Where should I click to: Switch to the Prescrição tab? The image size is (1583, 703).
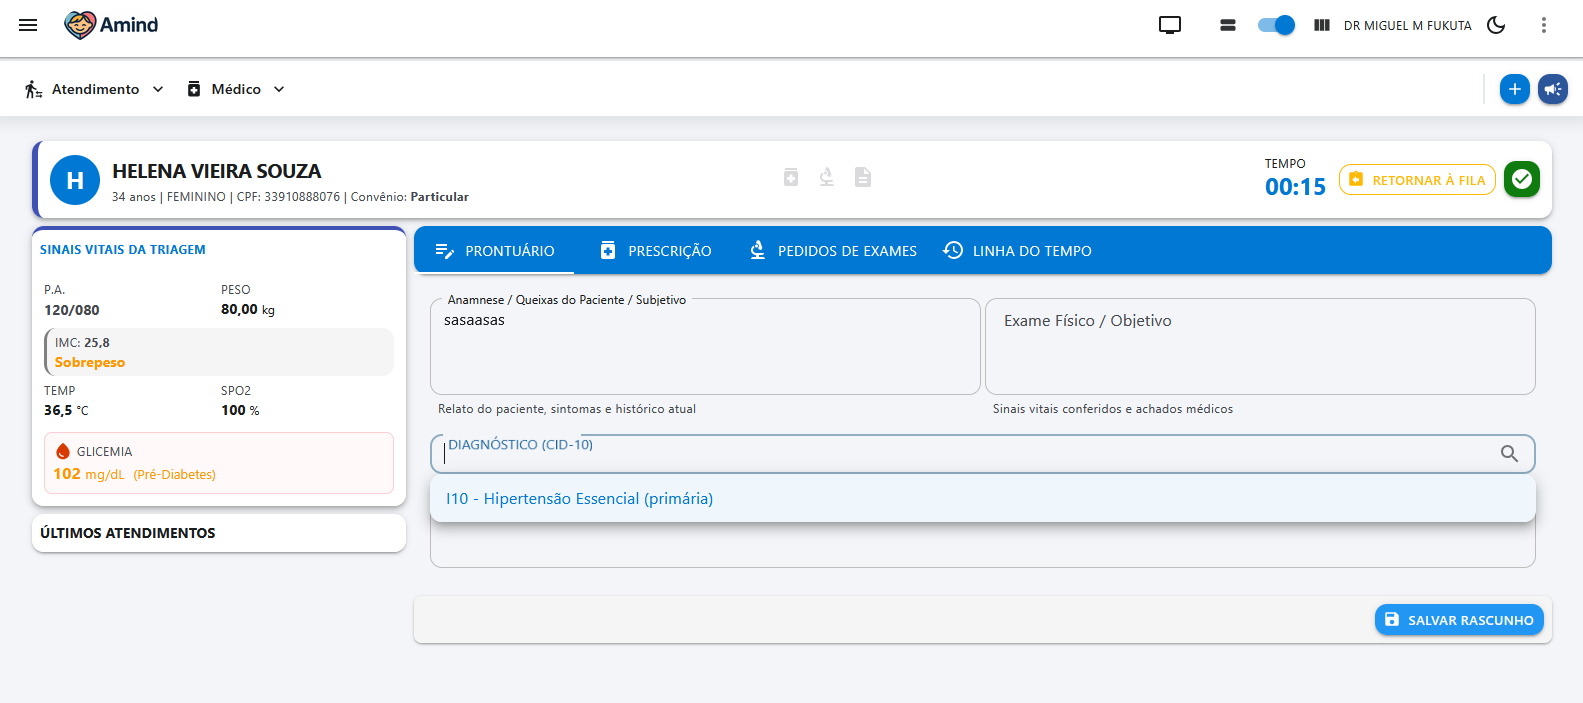[x=656, y=251]
